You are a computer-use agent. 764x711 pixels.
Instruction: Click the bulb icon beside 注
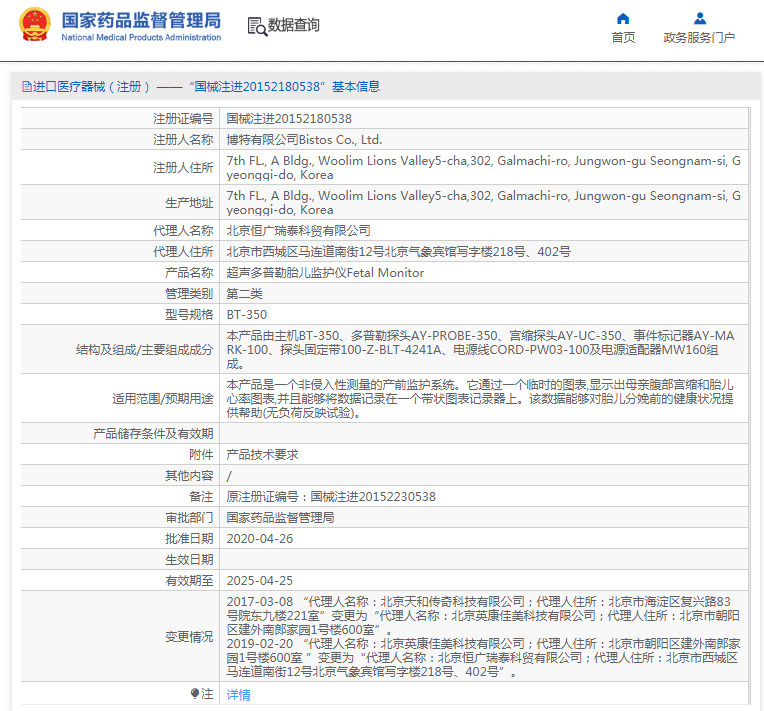coord(195,693)
